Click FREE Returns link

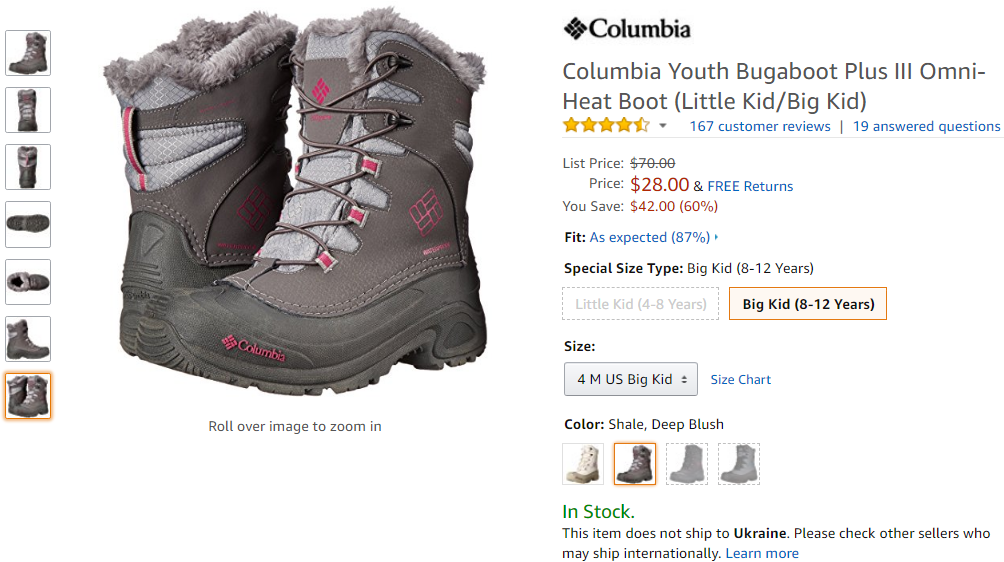pos(750,186)
